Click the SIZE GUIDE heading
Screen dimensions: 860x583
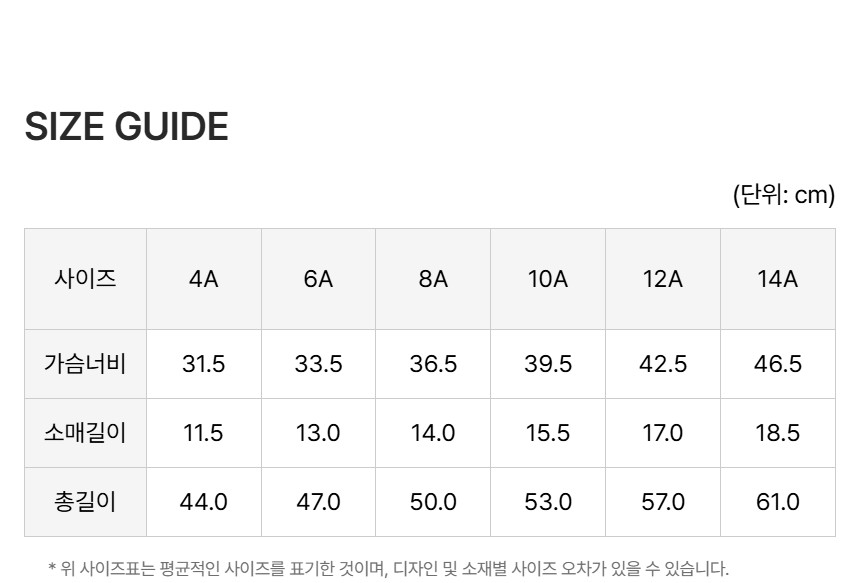point(127,127)
